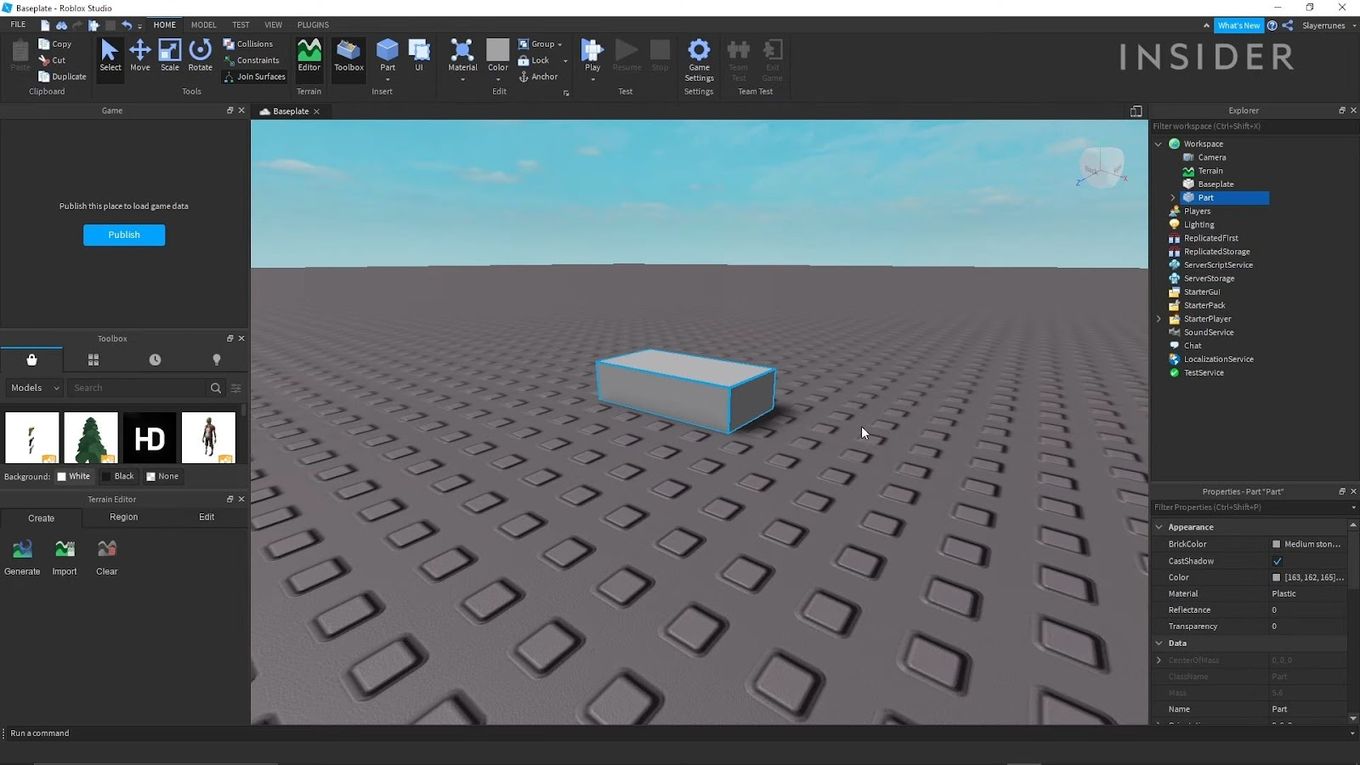The height and width of the screenshot is (765, 1360).
Task: Select Lighting in Explorer tree
Action: pyautogui.click(x=1199, y=225)
